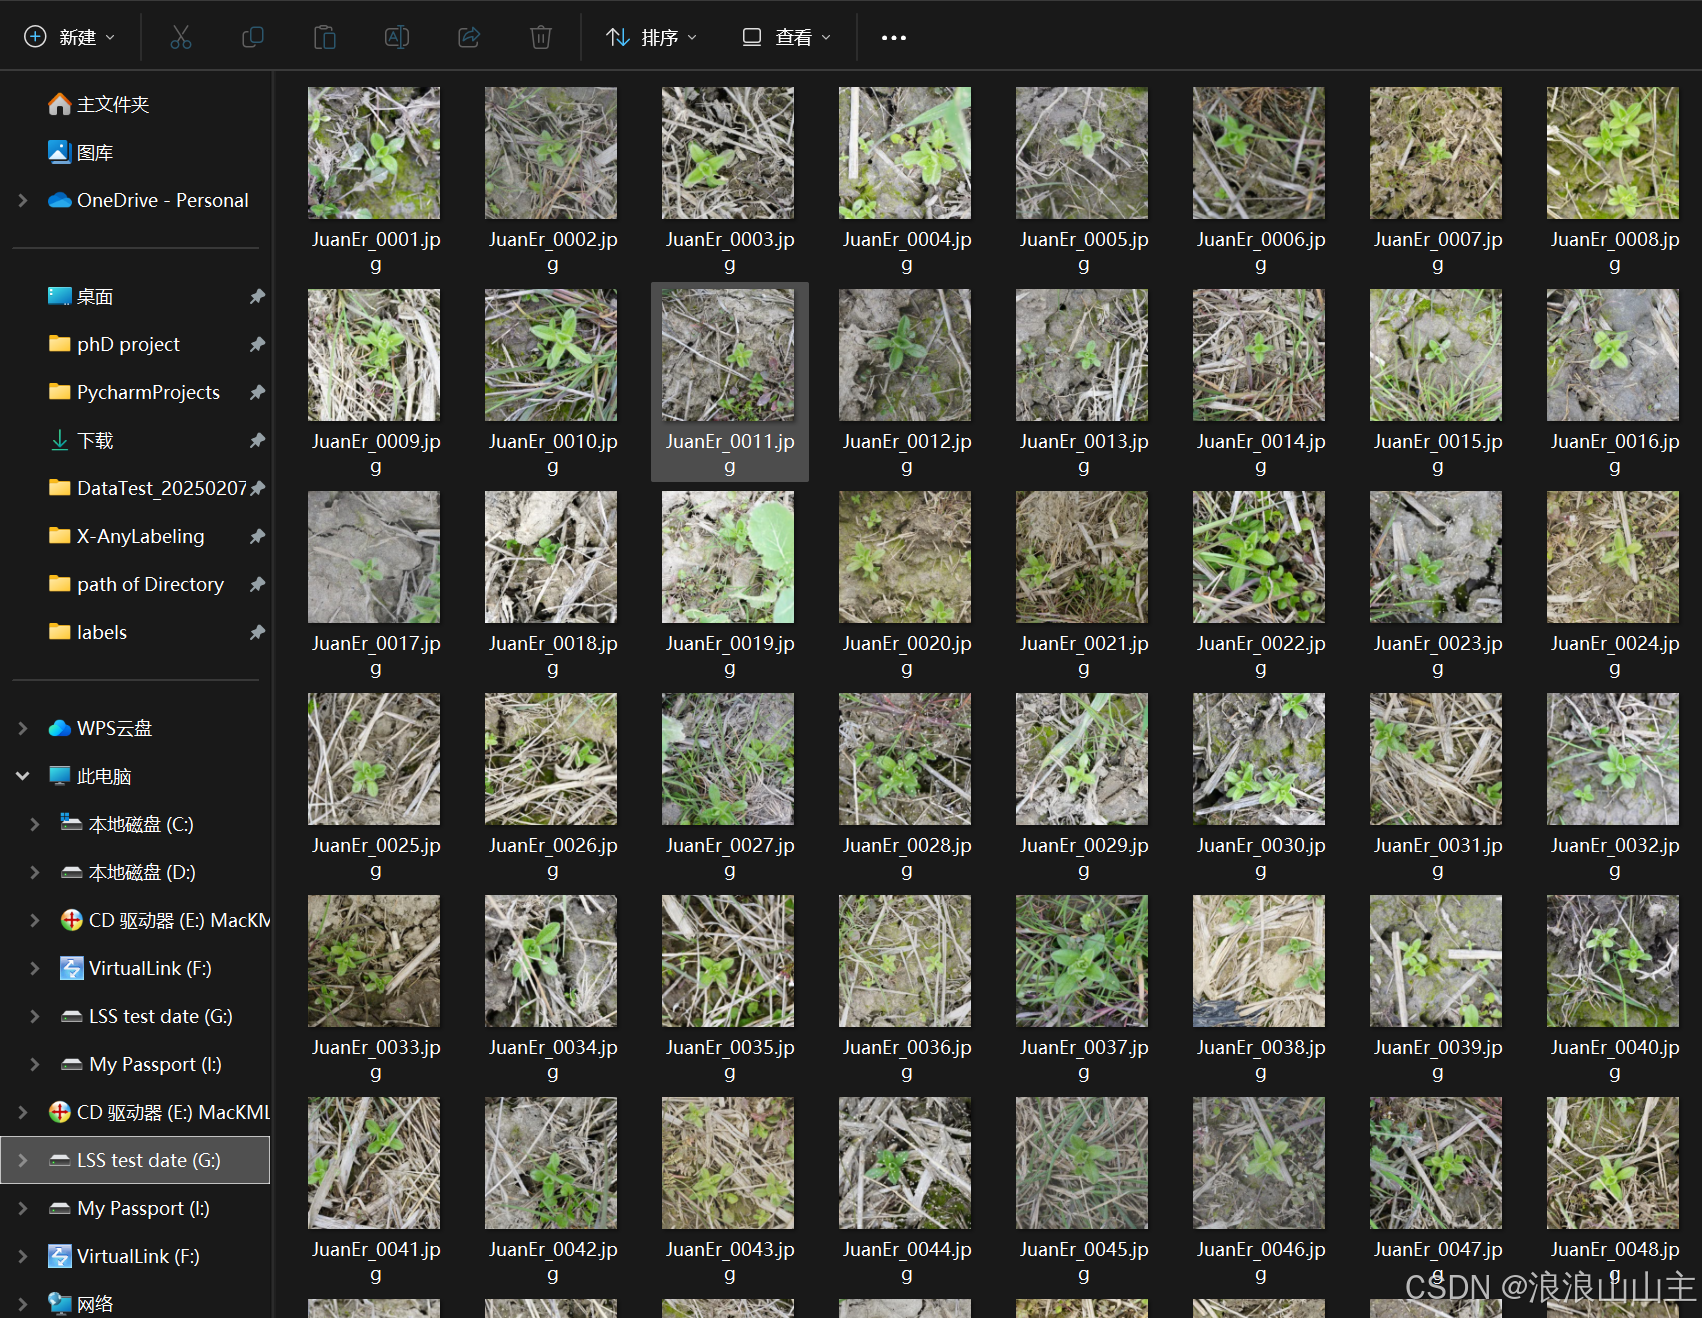This screenshot has width=1702, height=1318.
Task: Open the X-AnyLabeling pinned folder
Action: [x=140, y=536]
